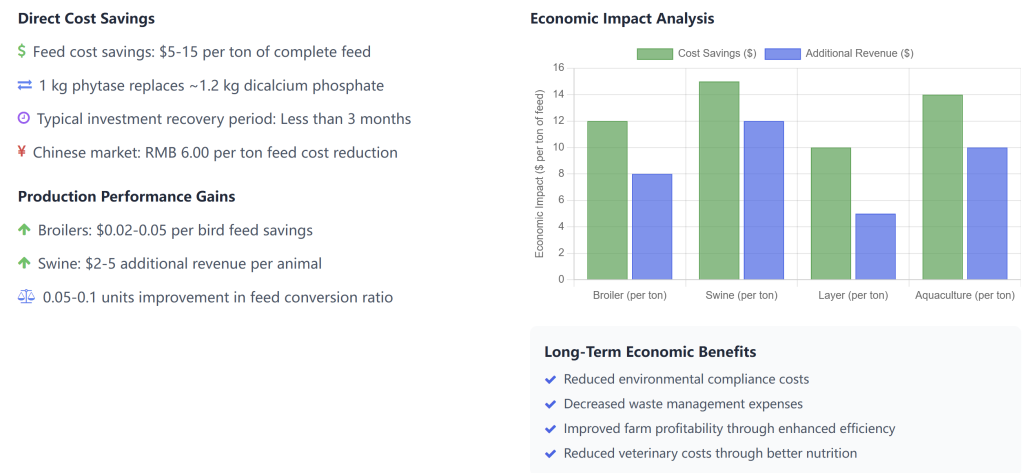Click the Long-Term Economic Benefits heading

coord(650,352)
